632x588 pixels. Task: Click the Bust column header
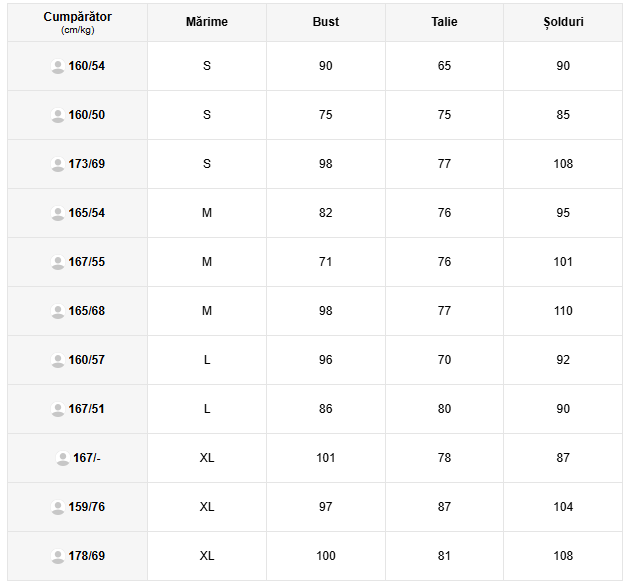point(326,22)
